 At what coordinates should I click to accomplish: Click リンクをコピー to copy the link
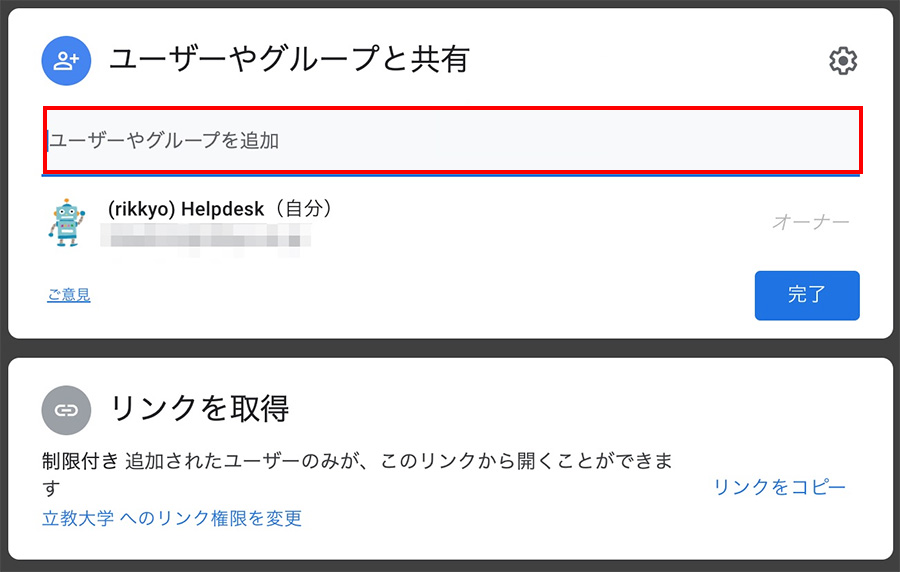(x=779, y=487)
